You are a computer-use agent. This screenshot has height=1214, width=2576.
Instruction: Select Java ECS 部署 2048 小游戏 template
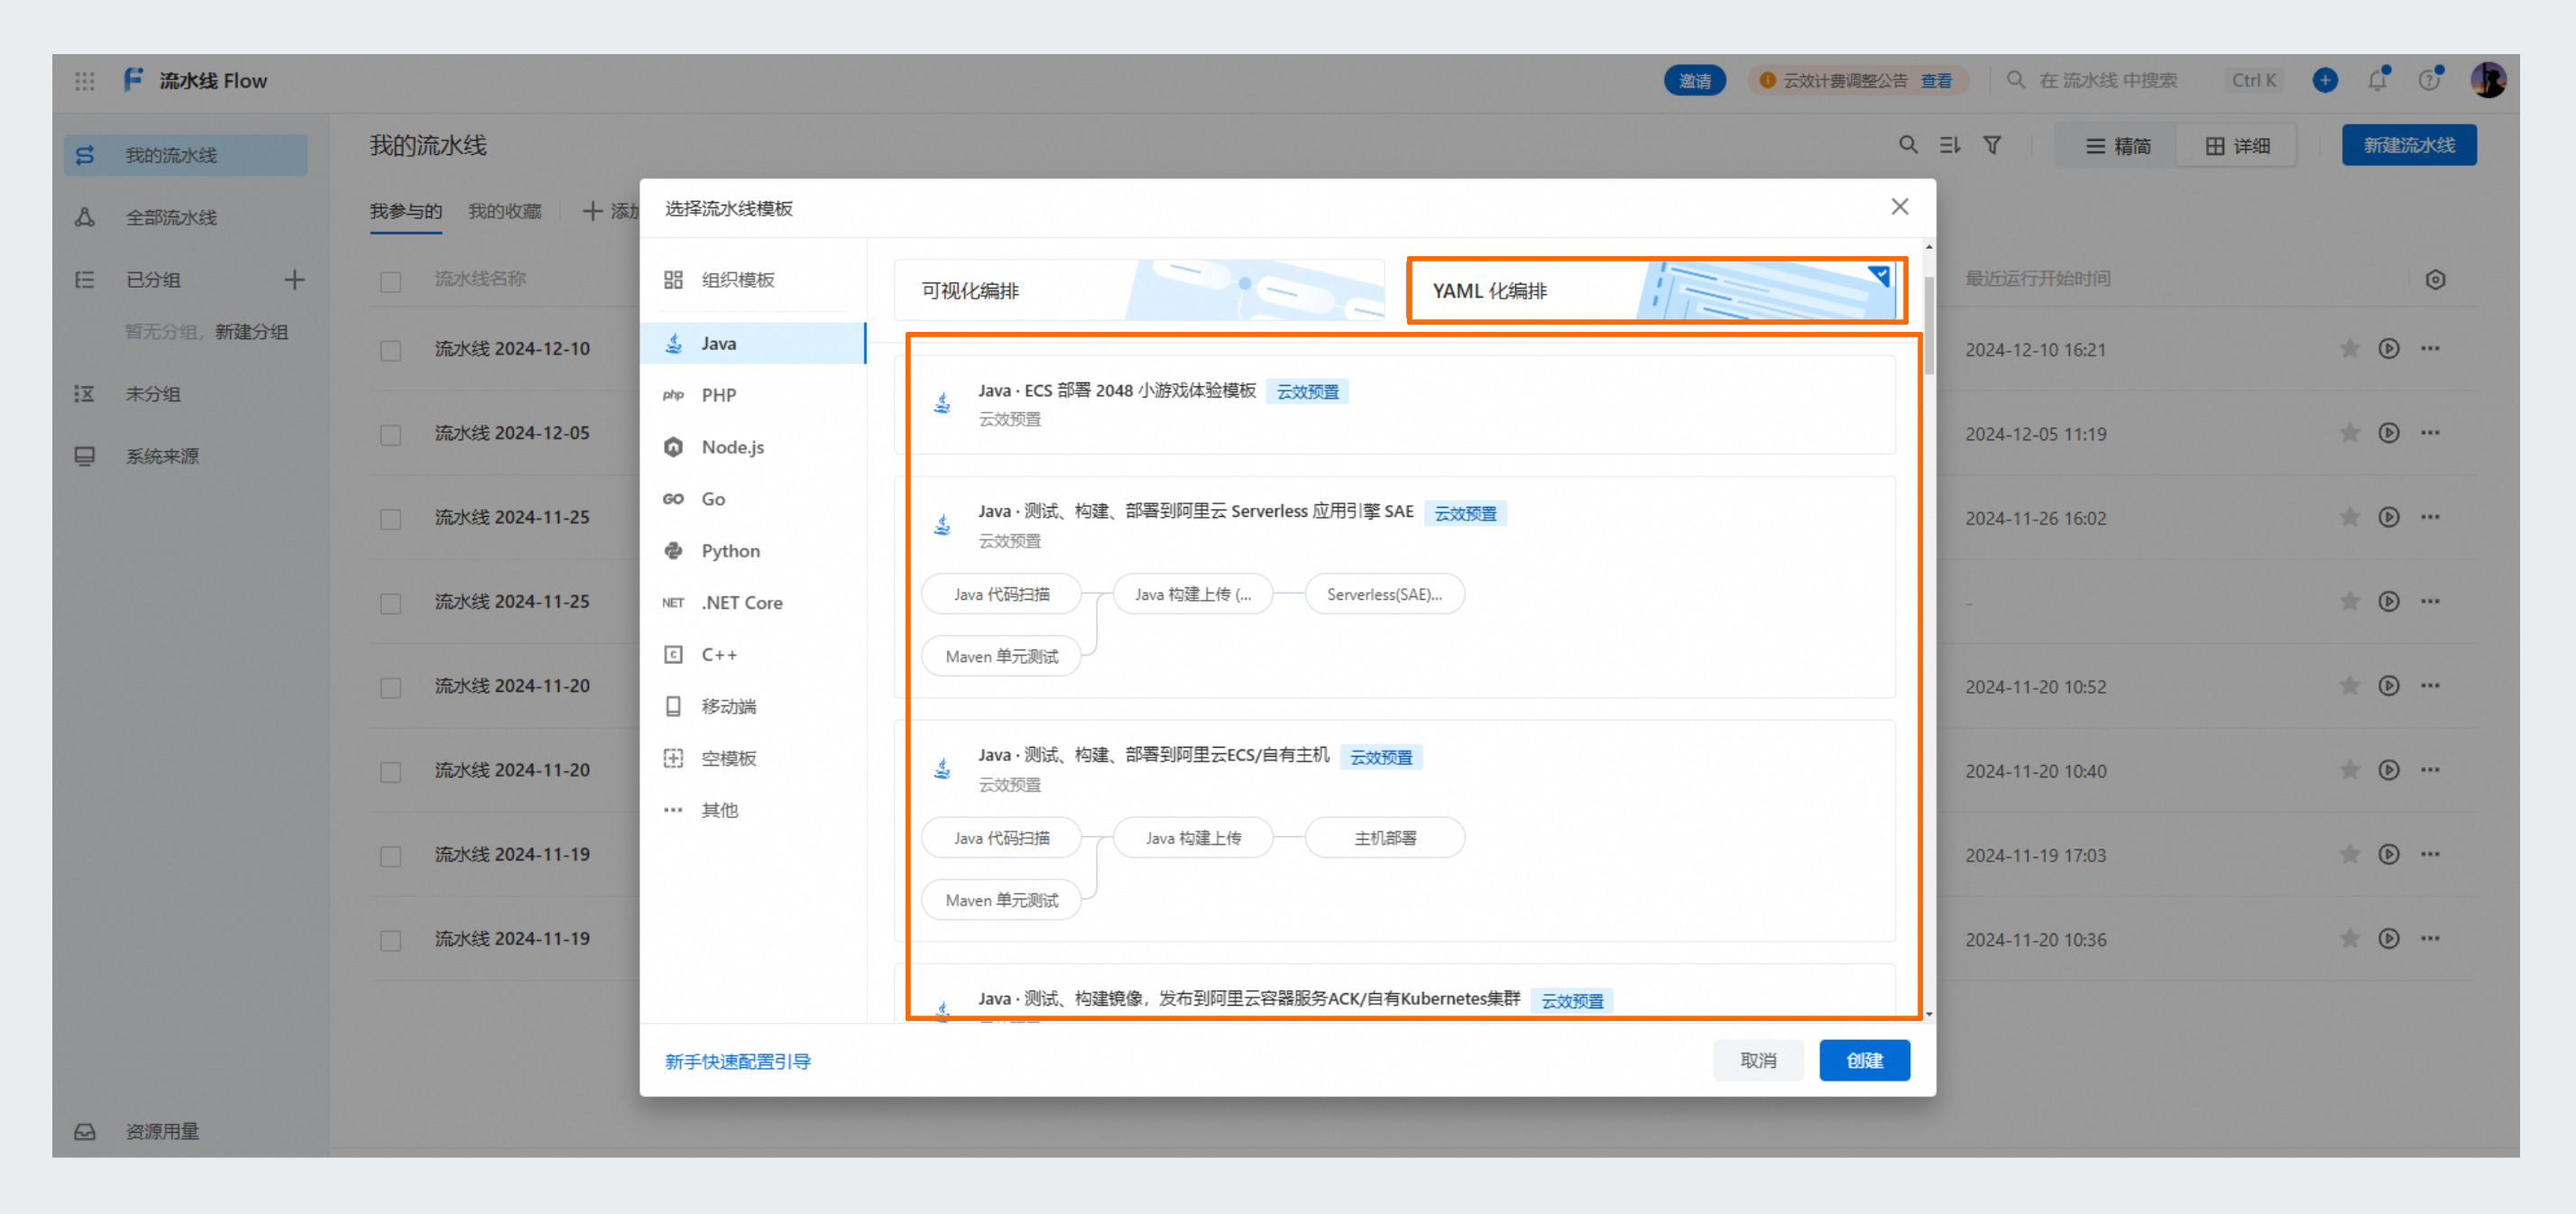point(1394,404)
